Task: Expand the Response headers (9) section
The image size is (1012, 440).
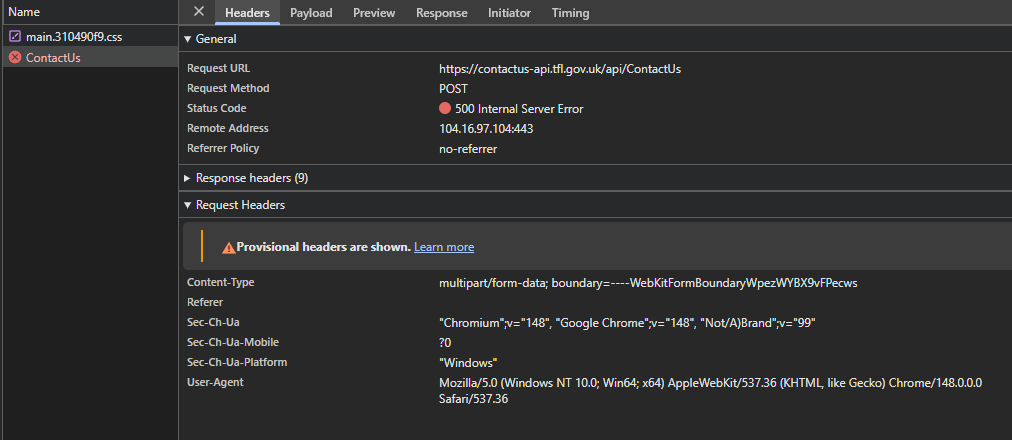Action: coord(188,178)
